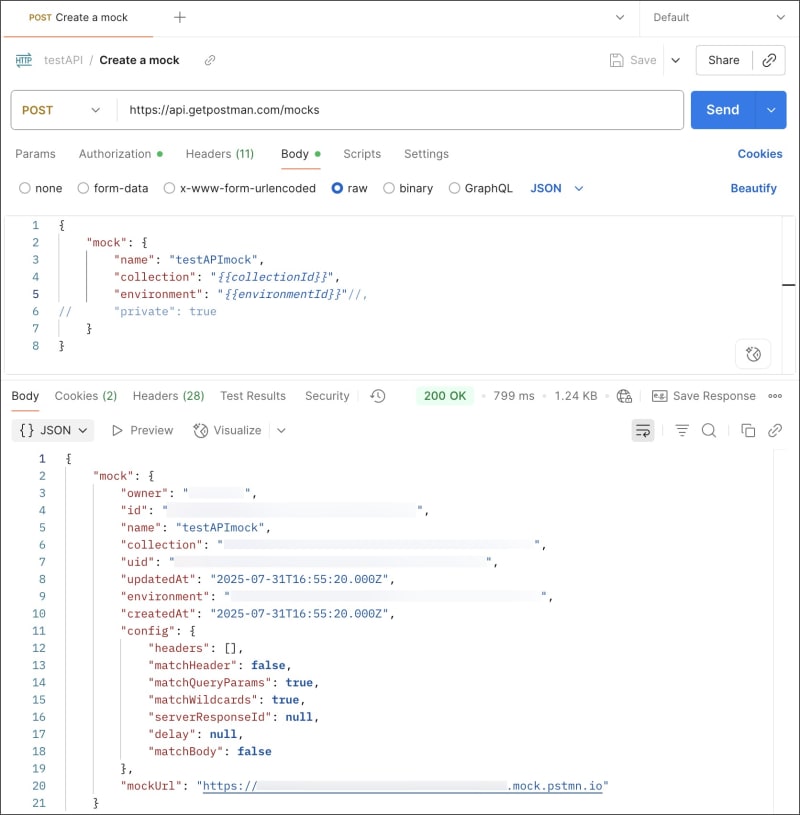Viewport: 800px width, 815px height.
Task: Click the Cookies link
Action: click(760, 154)
